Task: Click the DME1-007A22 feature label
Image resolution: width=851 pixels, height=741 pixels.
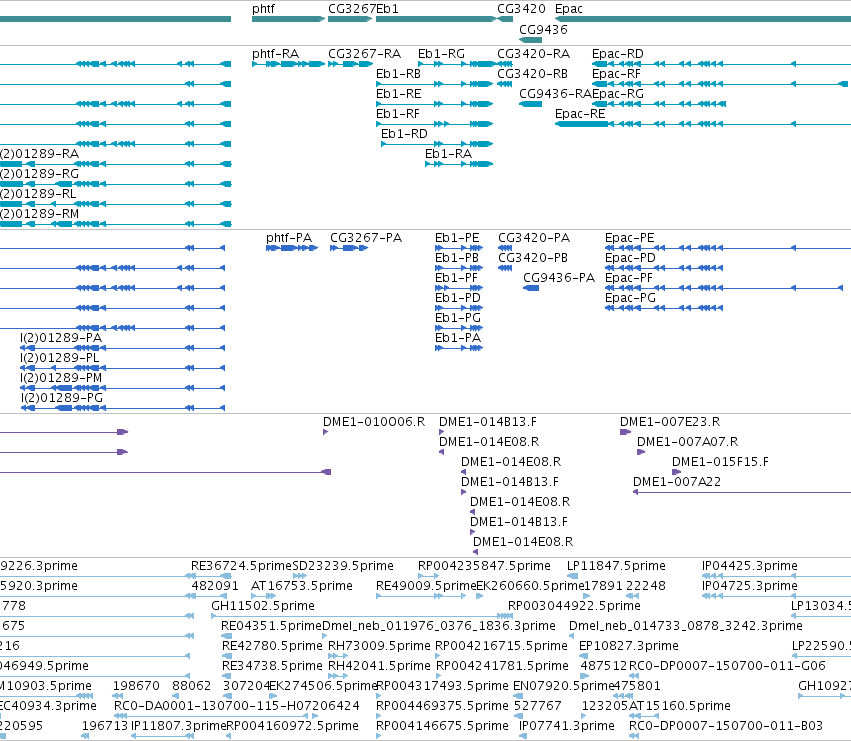Action: click(677, 482)
